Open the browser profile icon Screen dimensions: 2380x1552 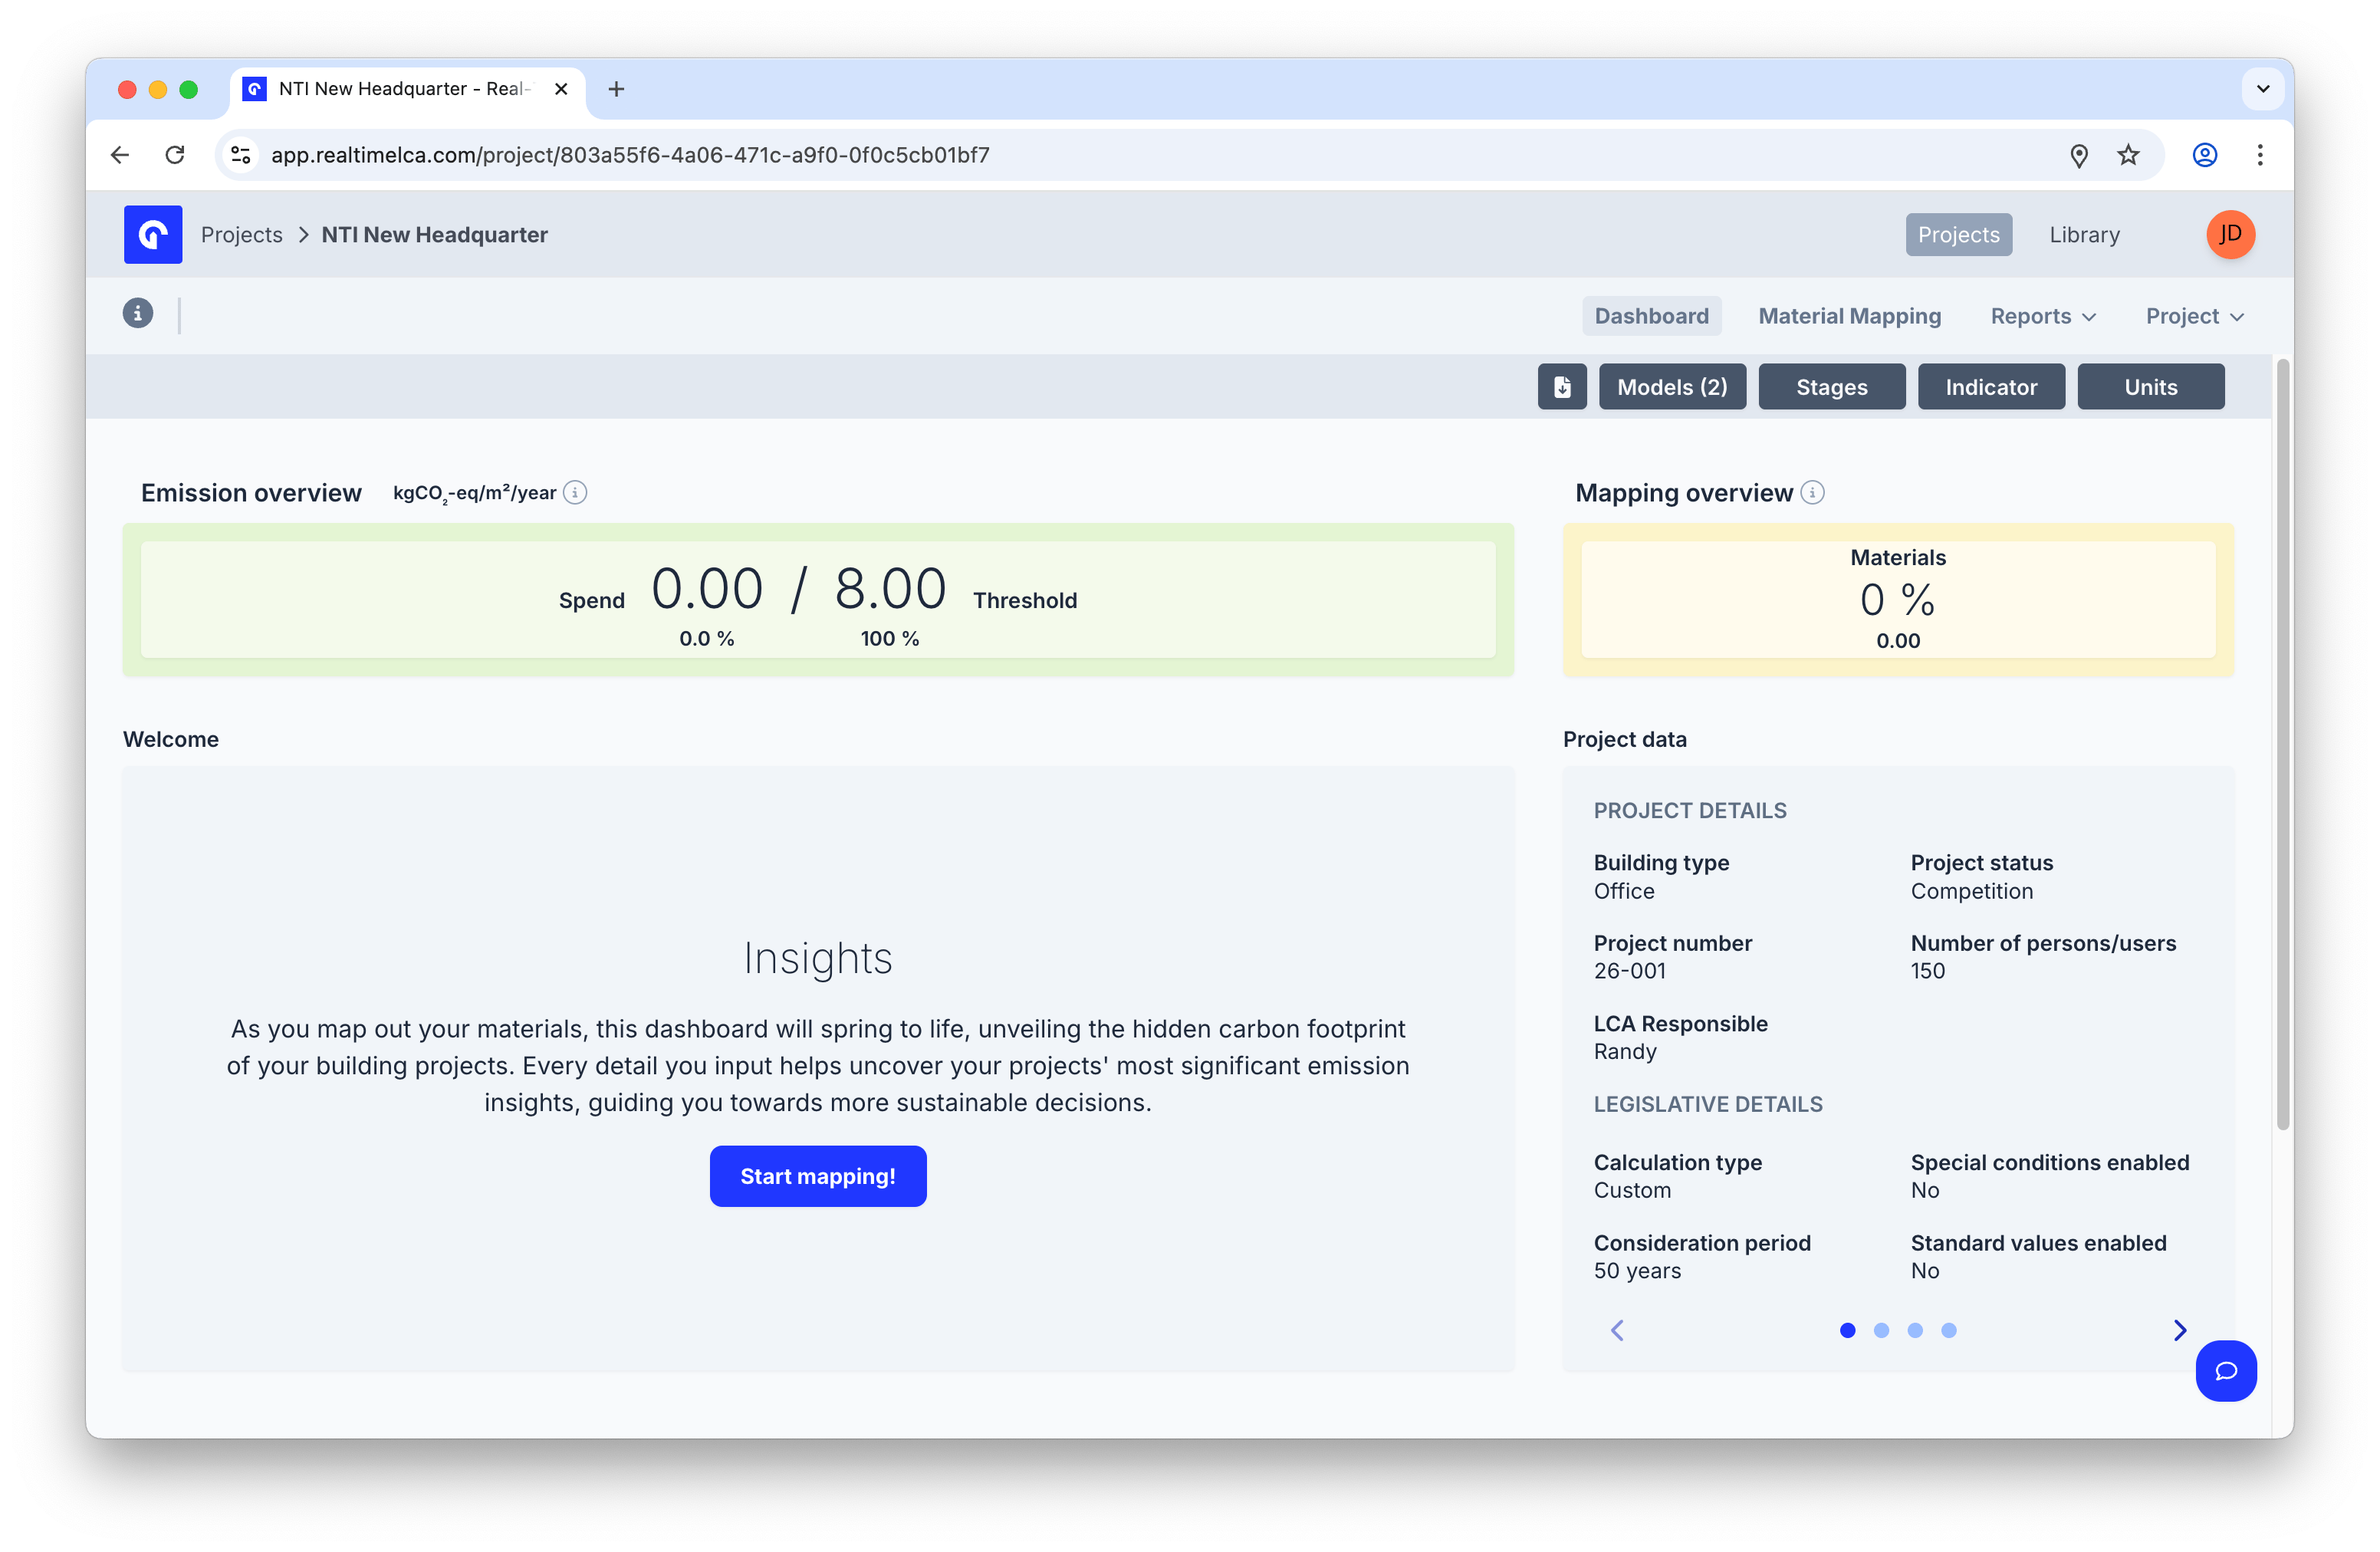click(2205, 155)
